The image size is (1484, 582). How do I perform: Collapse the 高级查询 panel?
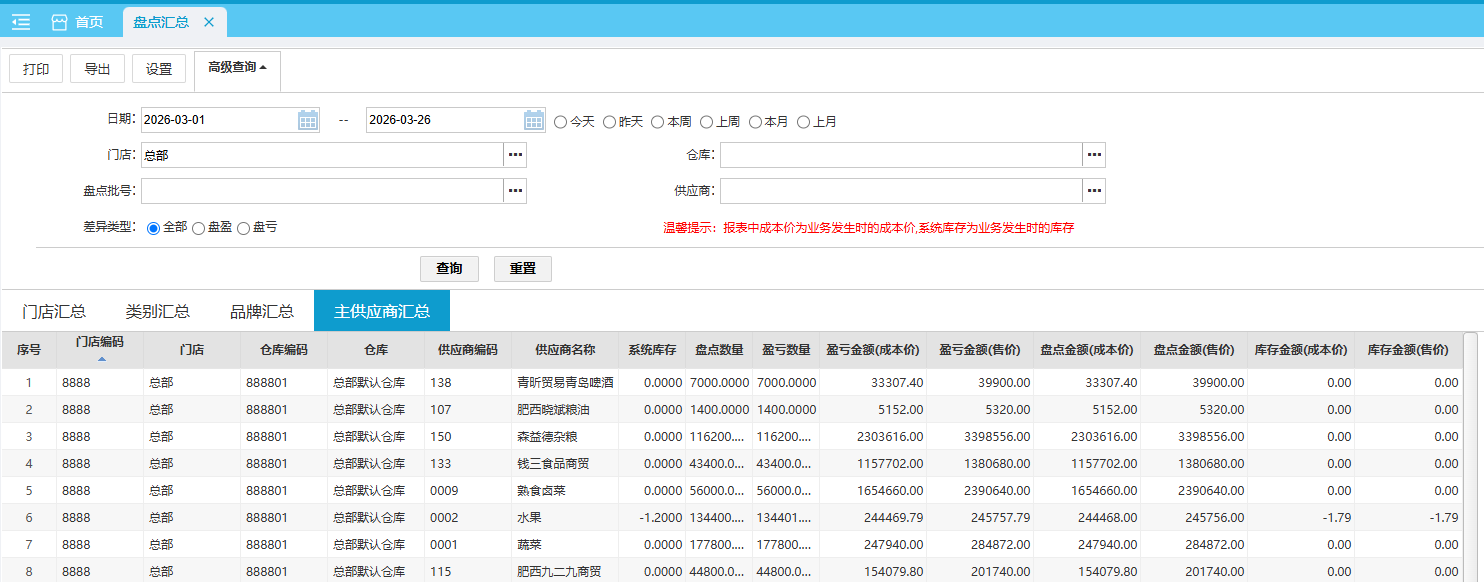237,68
